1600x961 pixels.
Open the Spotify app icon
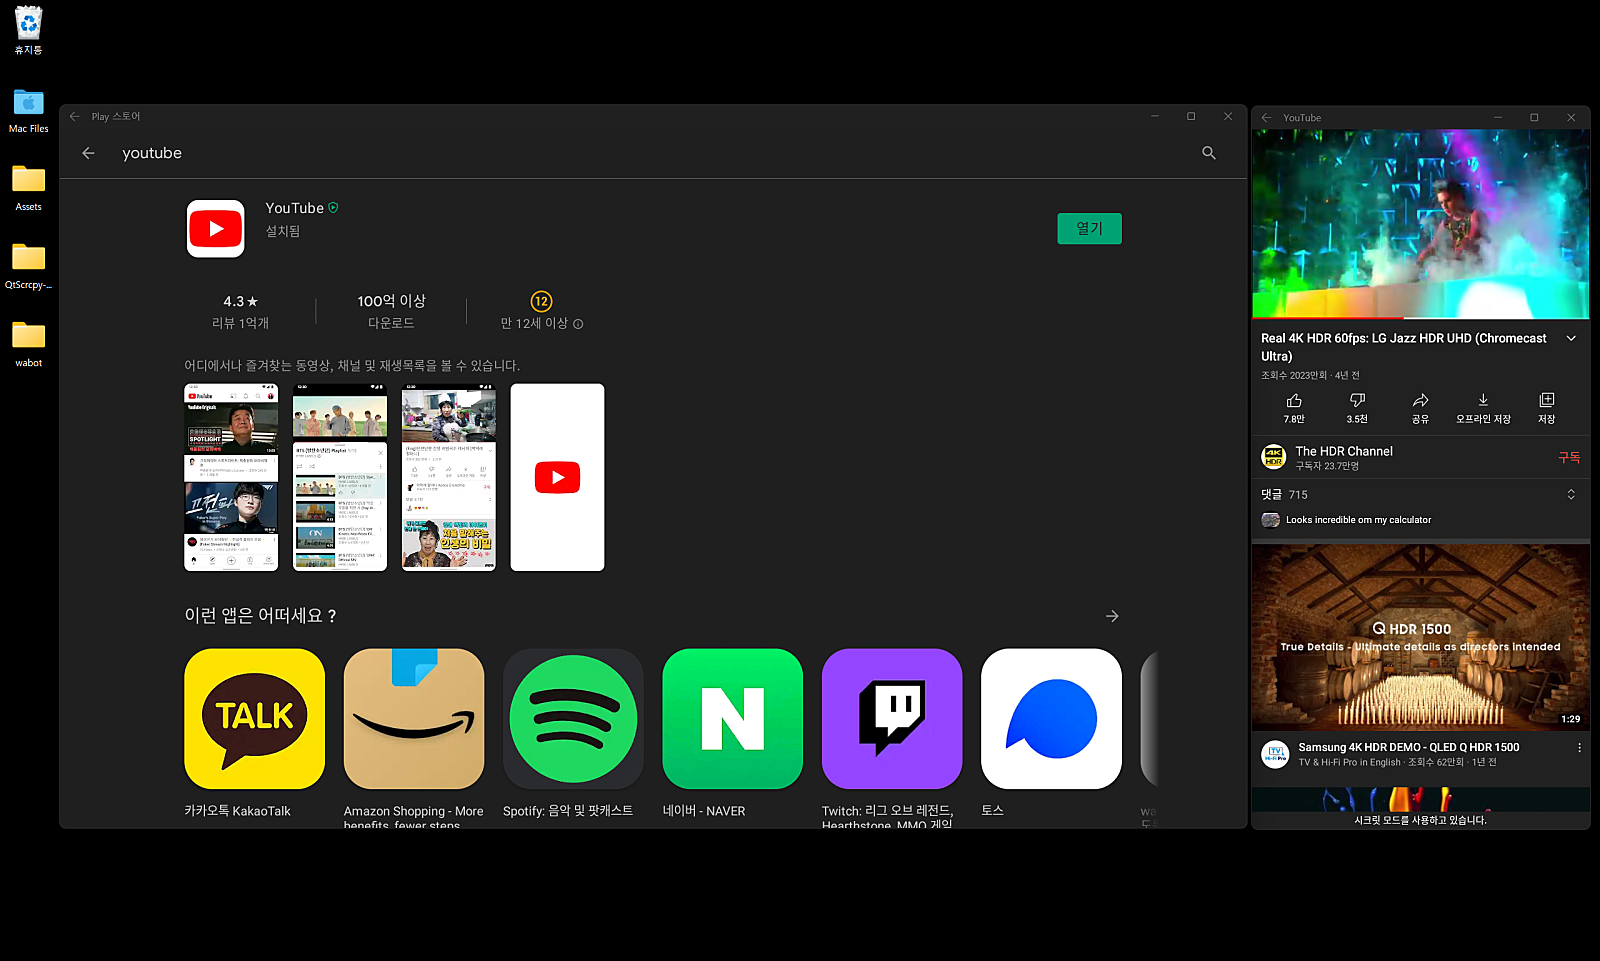tap(573, 719)
